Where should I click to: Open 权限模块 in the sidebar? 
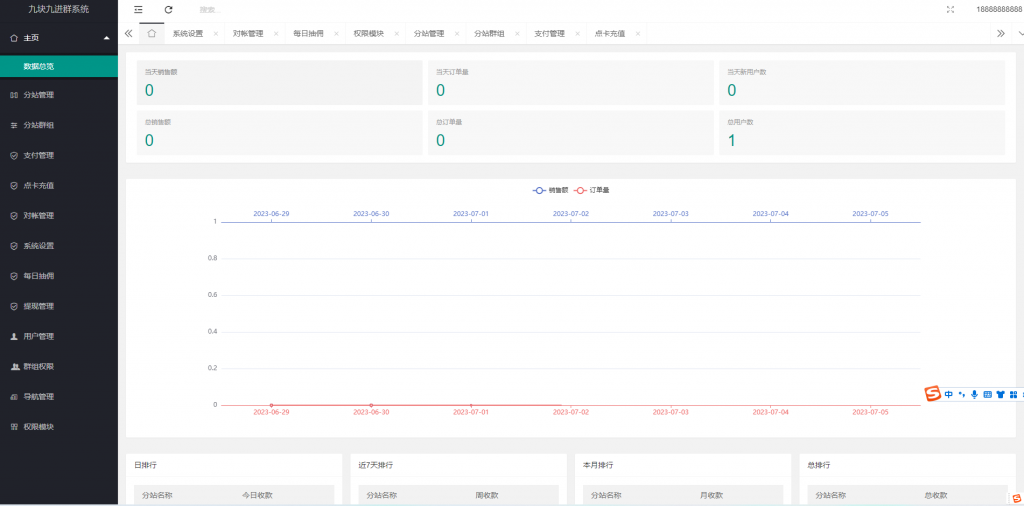point(59,427)
